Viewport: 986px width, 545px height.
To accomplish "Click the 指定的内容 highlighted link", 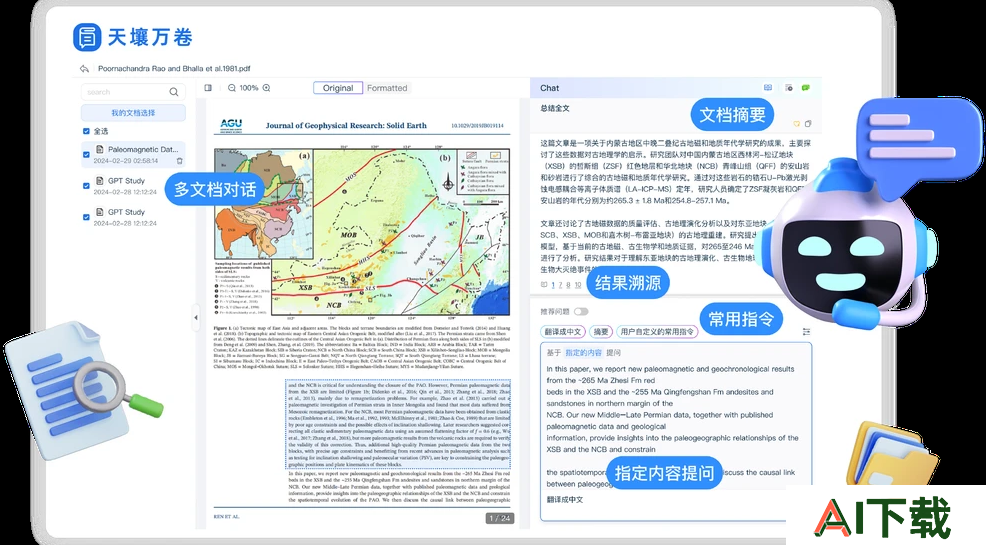I will [x=583, y=353].
